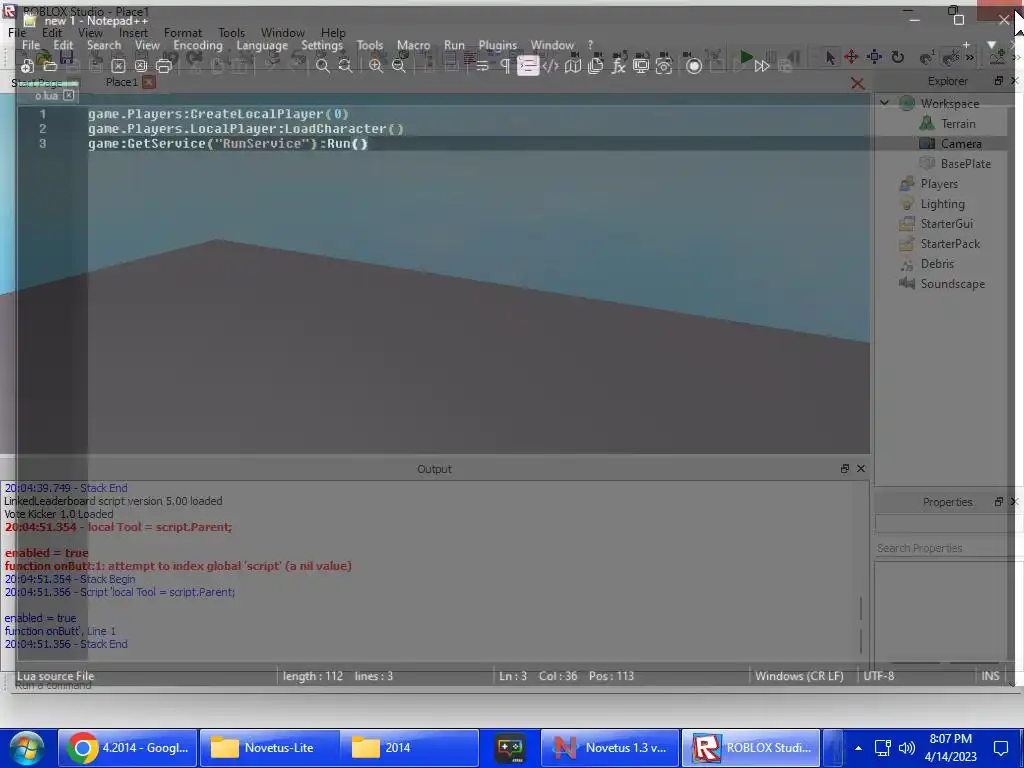Toggle Word Wrap in Notepad++ toolbar
Viewport: 1024px width, 768px height.
click(x=482, y=66)
